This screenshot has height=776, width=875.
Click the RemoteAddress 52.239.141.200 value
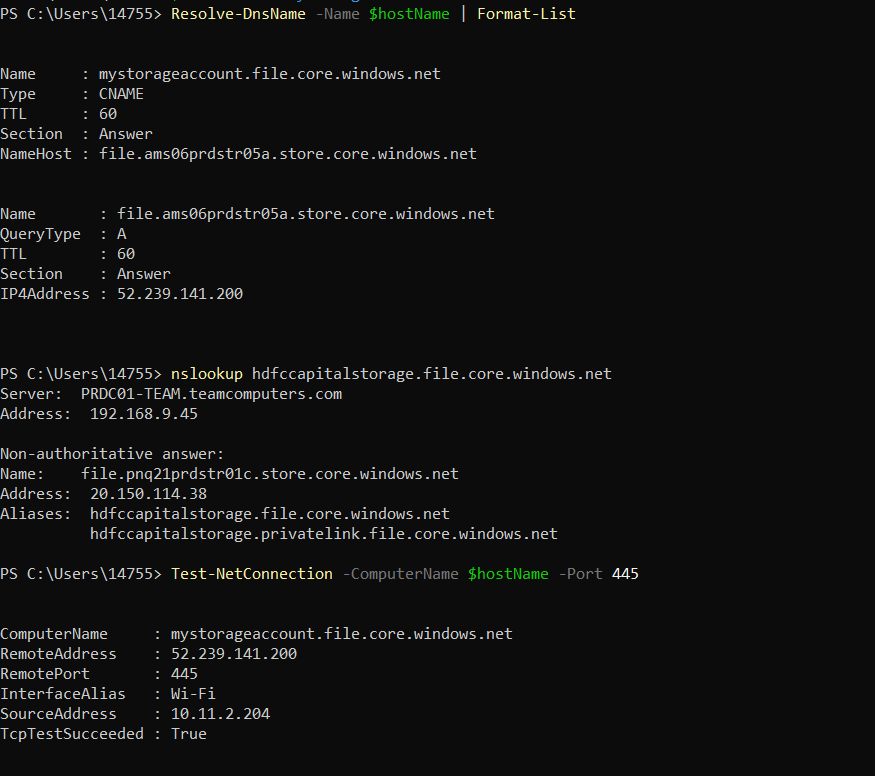coord(234,654)
